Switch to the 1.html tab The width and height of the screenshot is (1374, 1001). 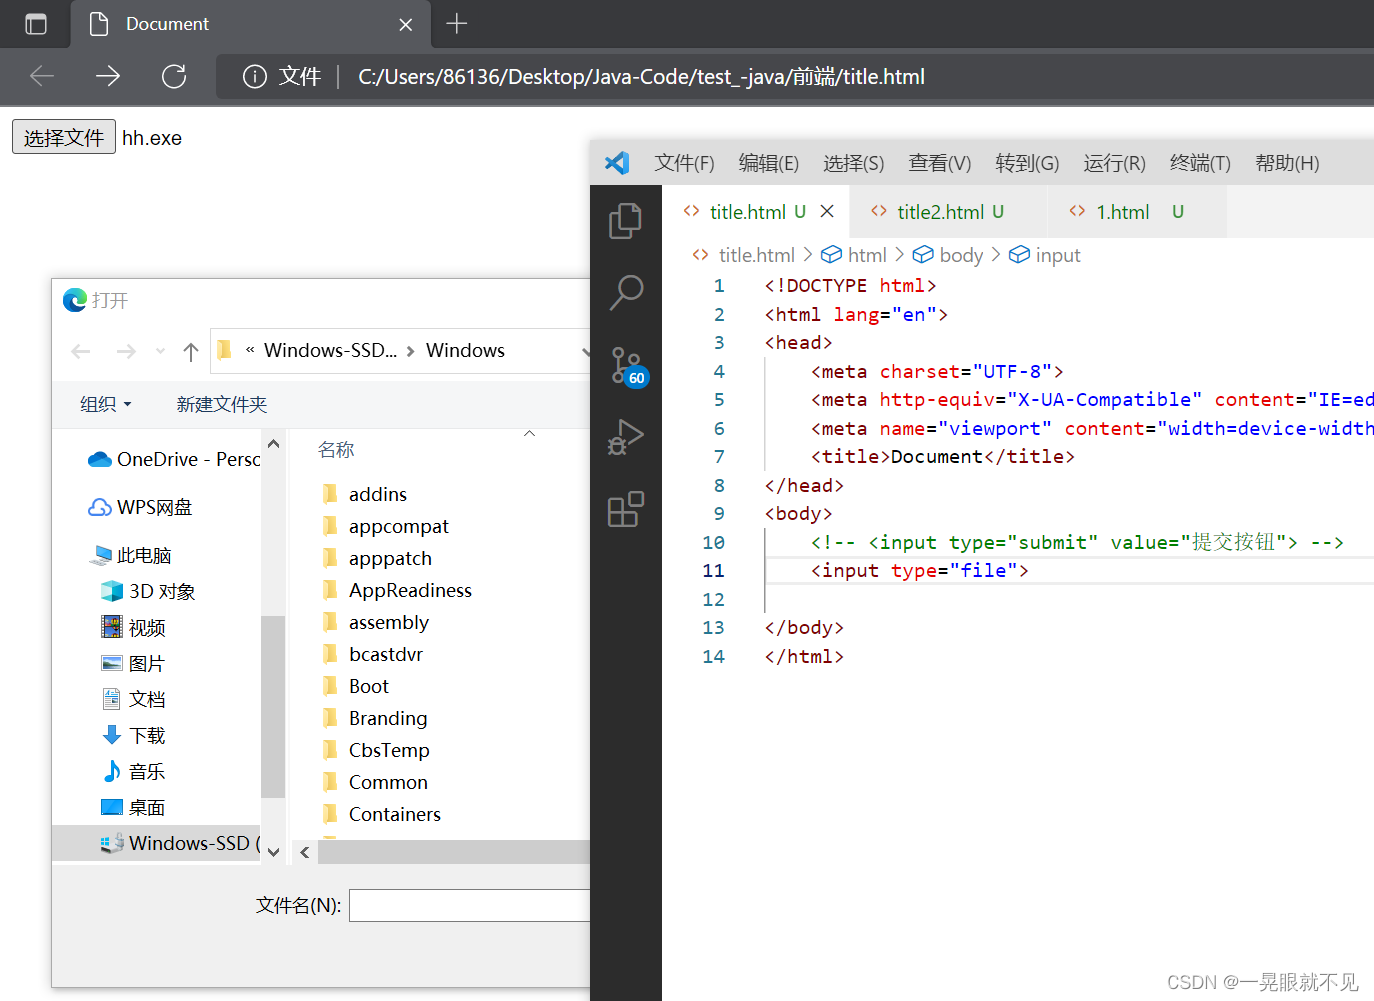[x=1137, y=211]
